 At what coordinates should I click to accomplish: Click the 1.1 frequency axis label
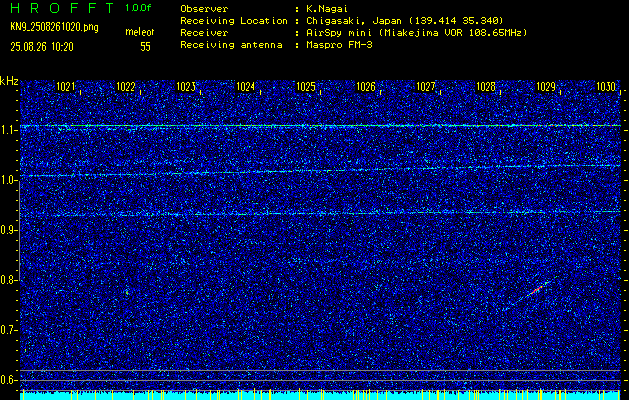[x=7, y=130]
